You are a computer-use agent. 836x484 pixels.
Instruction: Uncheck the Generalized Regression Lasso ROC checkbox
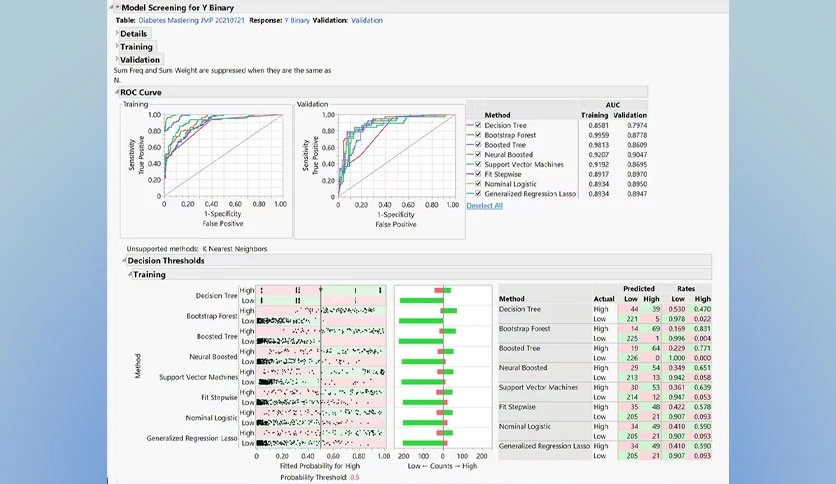tap(478, 193)
